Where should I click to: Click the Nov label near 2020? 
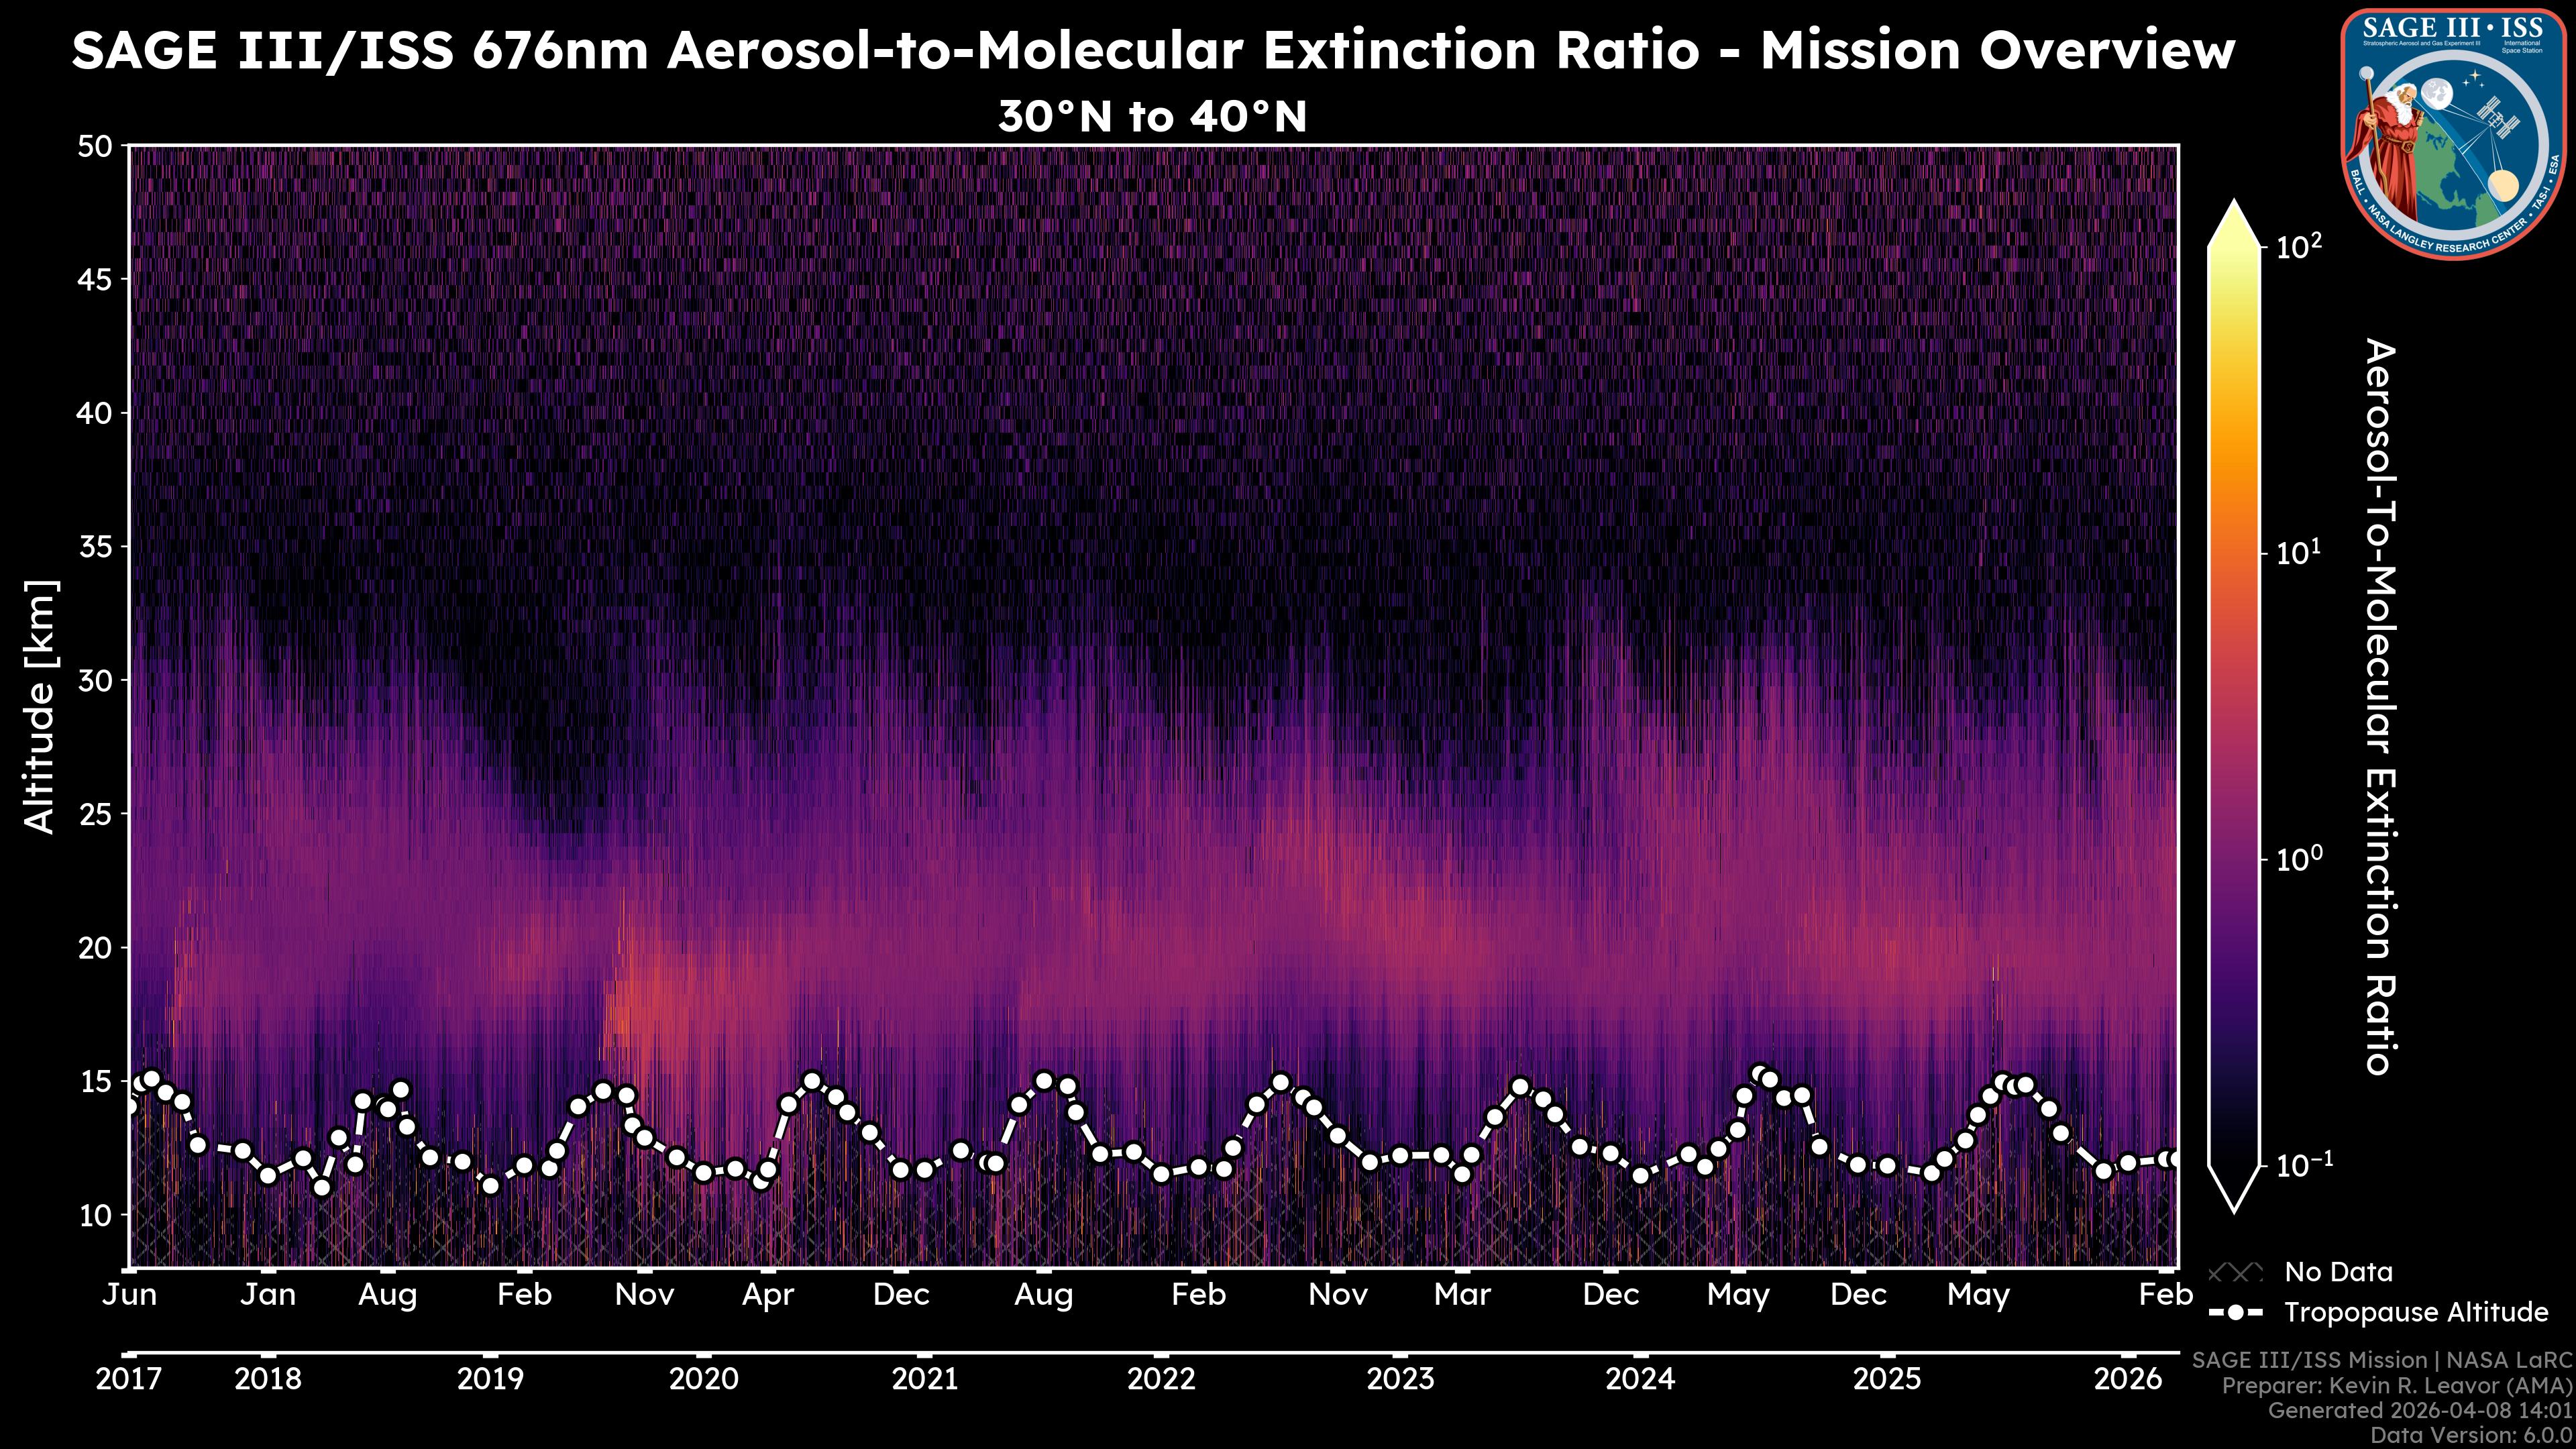pos(644,1295)
